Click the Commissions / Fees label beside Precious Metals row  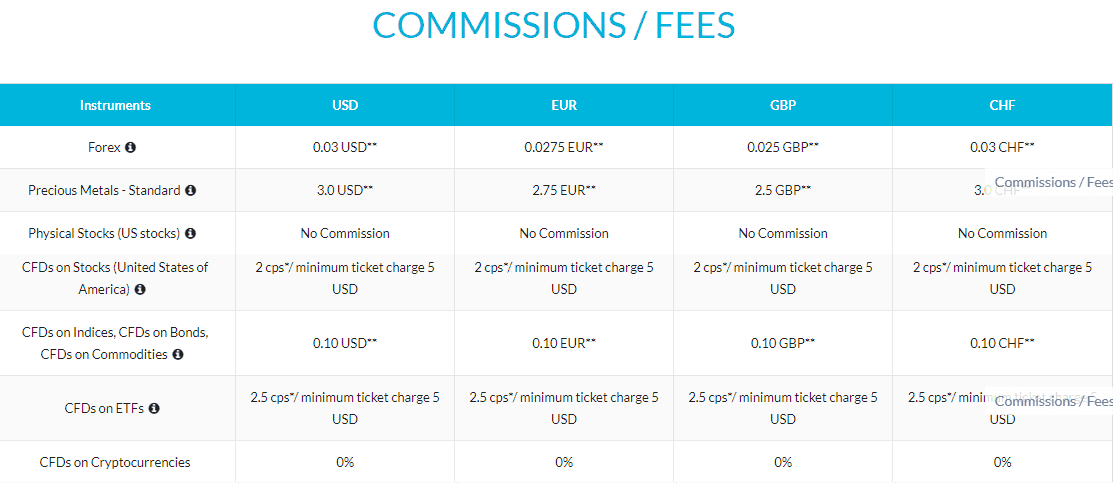tap(1053, 183)
